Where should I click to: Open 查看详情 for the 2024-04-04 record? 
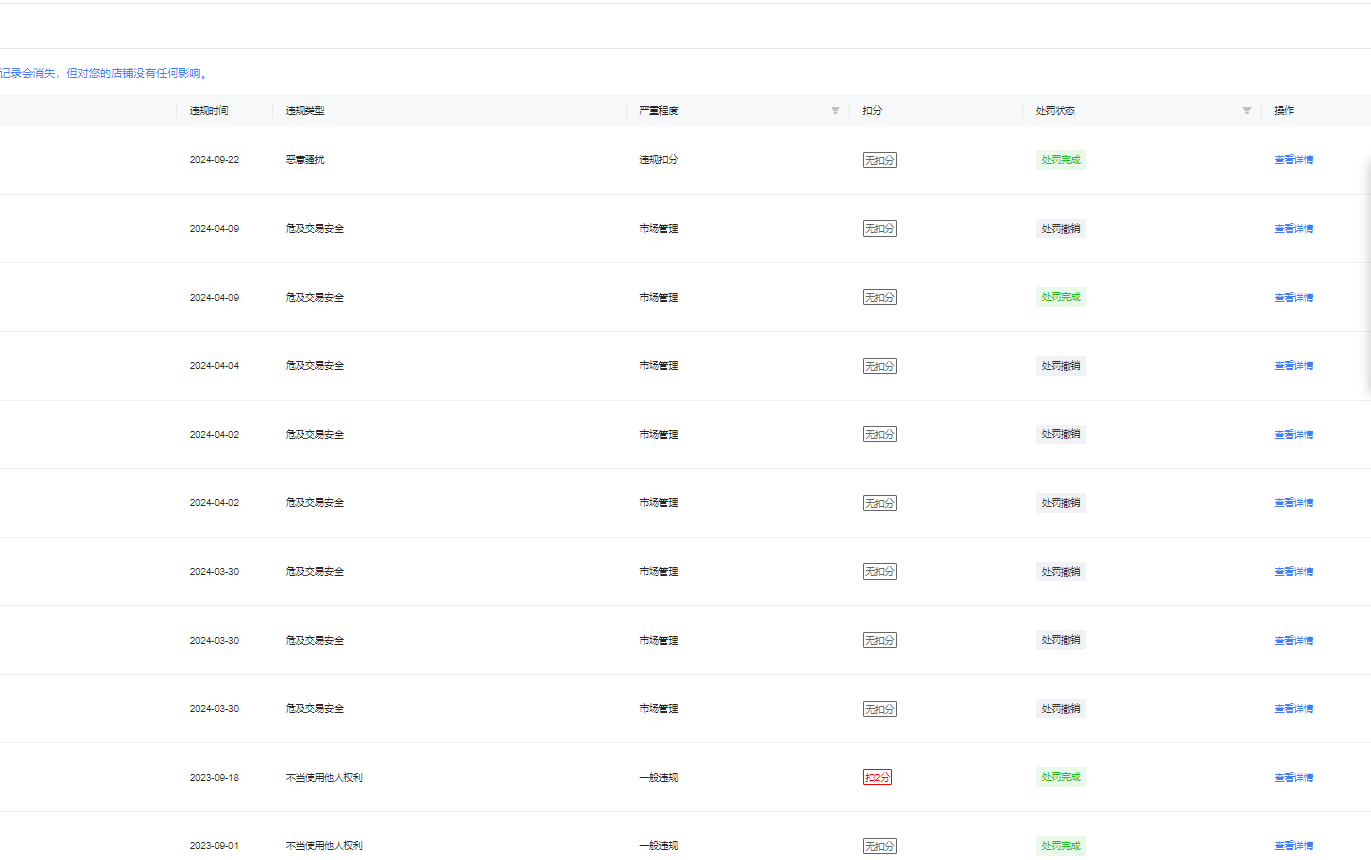tap(1293, 366)
